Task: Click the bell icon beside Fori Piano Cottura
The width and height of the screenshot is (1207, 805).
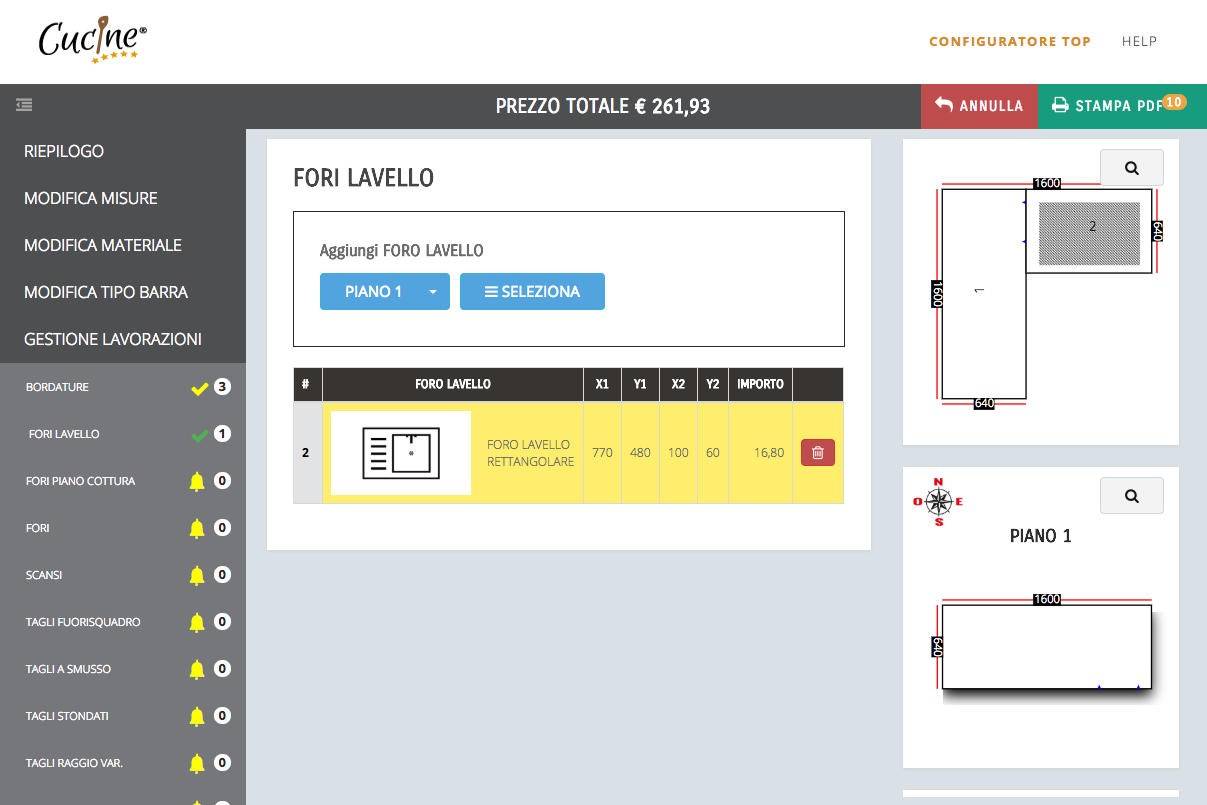Action: 197,482
